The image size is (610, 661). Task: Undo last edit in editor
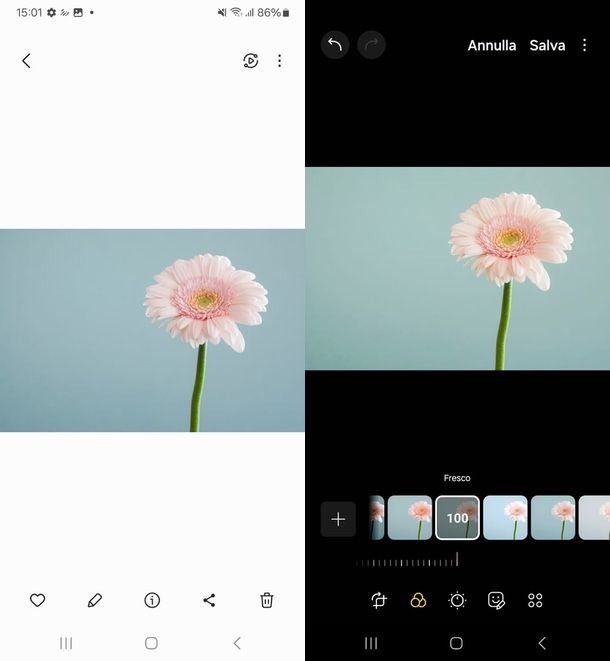pos(335,45)
